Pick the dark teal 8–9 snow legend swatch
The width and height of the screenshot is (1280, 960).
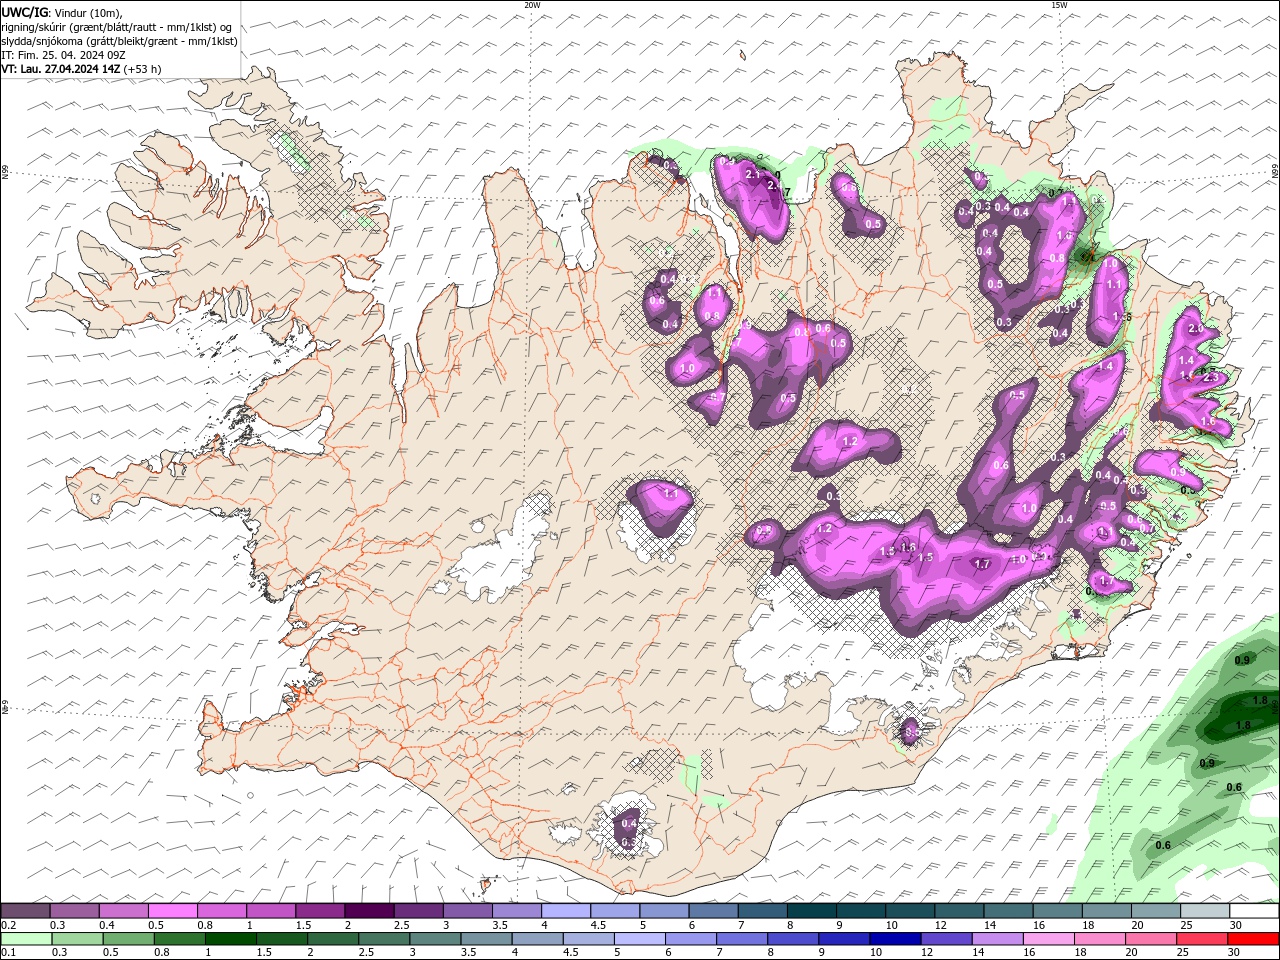pyautogui.click(x=812, y=911)
